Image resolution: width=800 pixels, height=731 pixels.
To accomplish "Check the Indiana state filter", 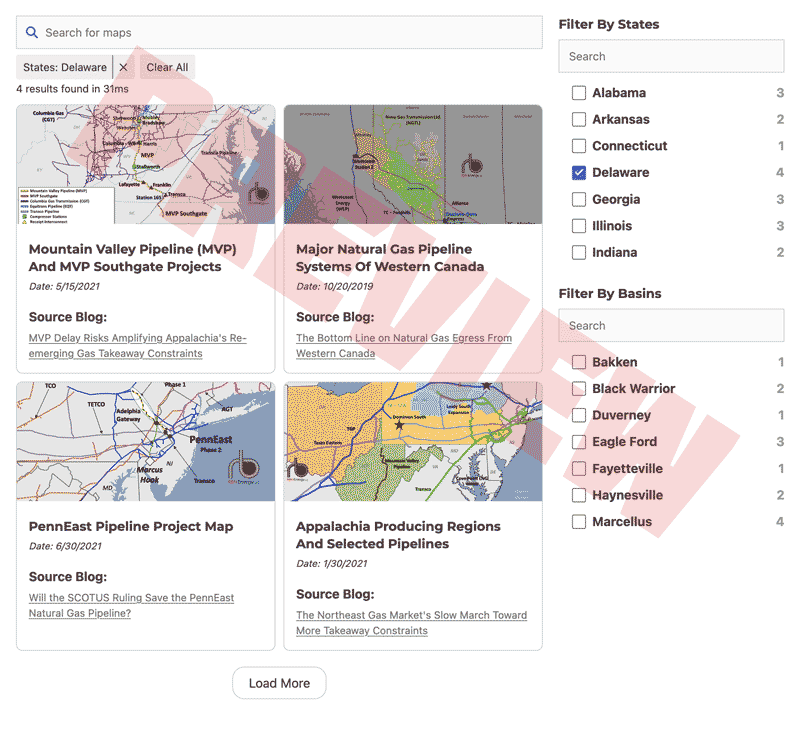I will tap(579, 253).
